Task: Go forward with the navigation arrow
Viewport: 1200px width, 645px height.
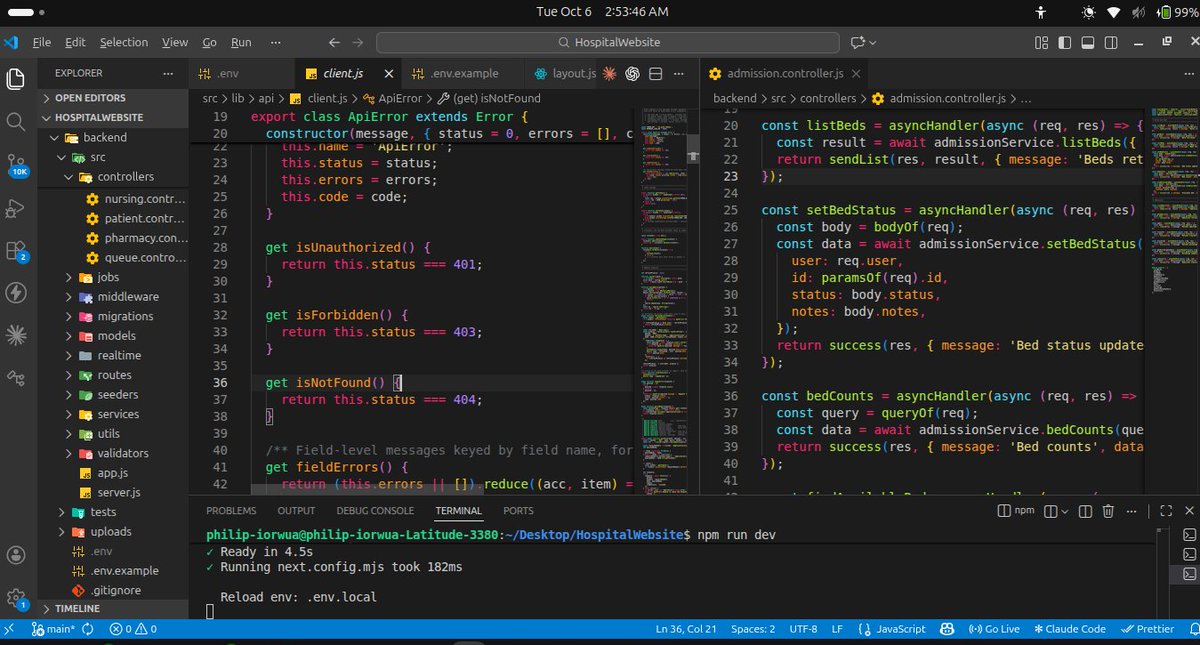Action: pyautogui.click(x=359, y=42)
